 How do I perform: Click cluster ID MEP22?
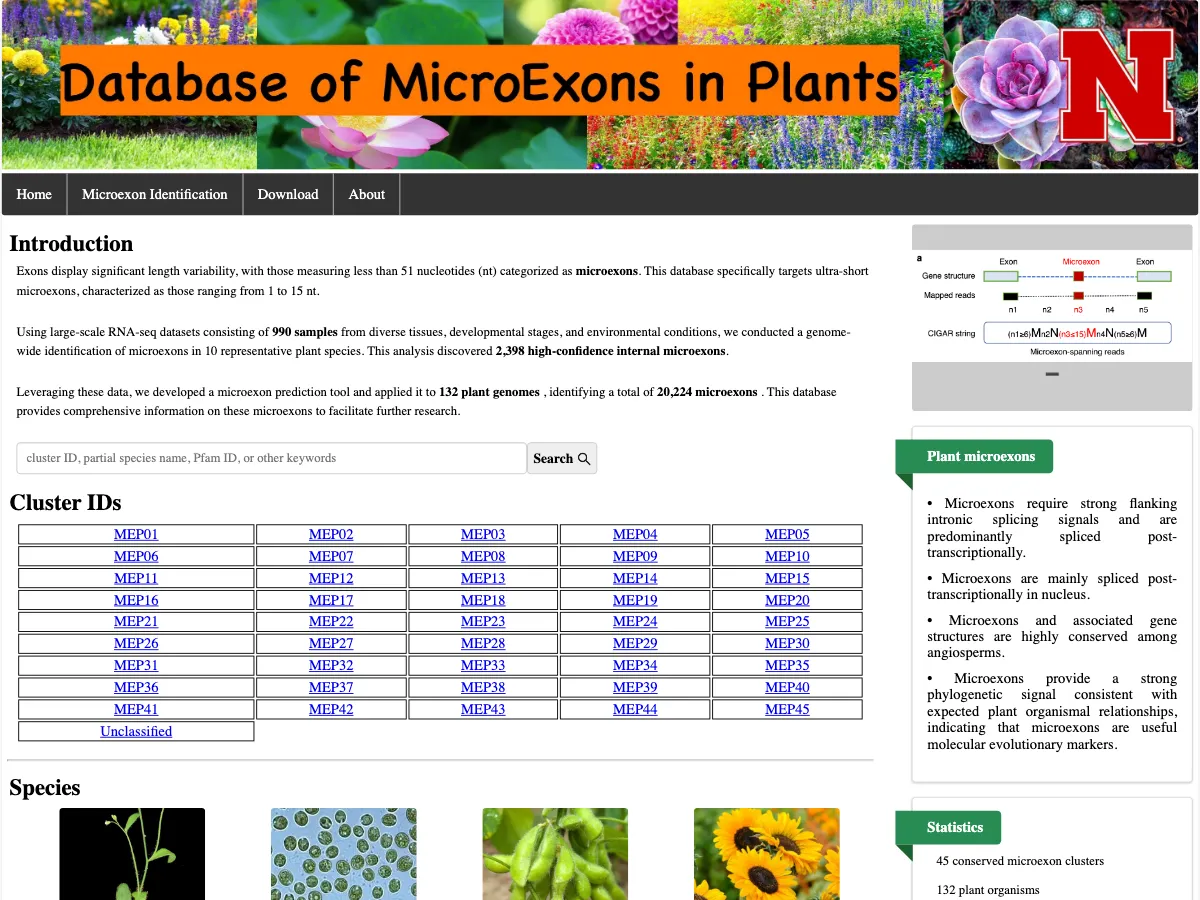click(x=331, y=621)
